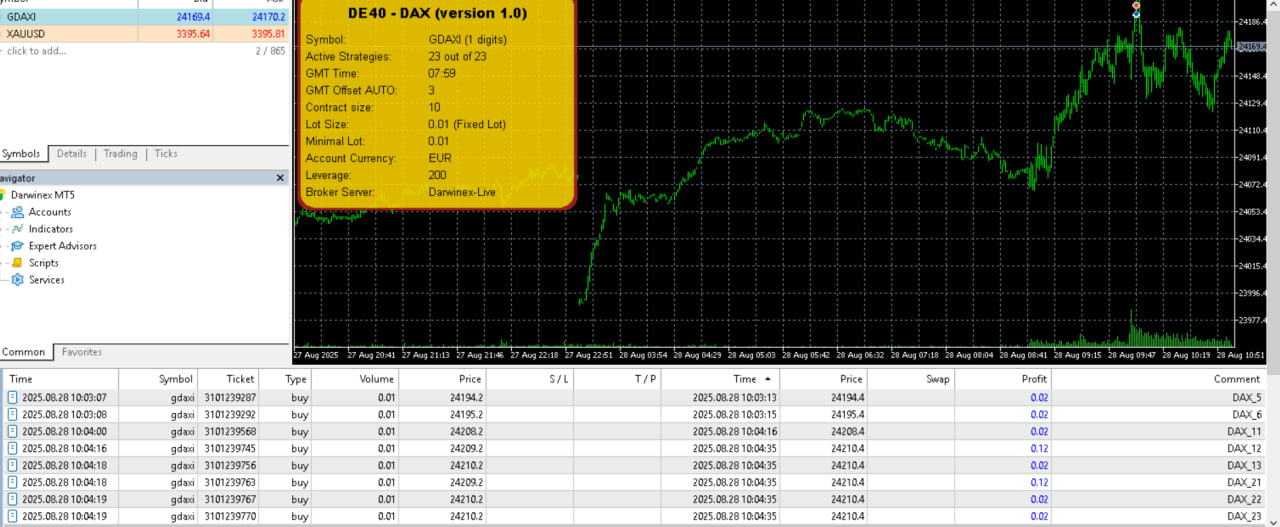Expand the Indicators tree node
Image resolution: width=1280 pixels, height=527 pixels.
coord(3,229)
